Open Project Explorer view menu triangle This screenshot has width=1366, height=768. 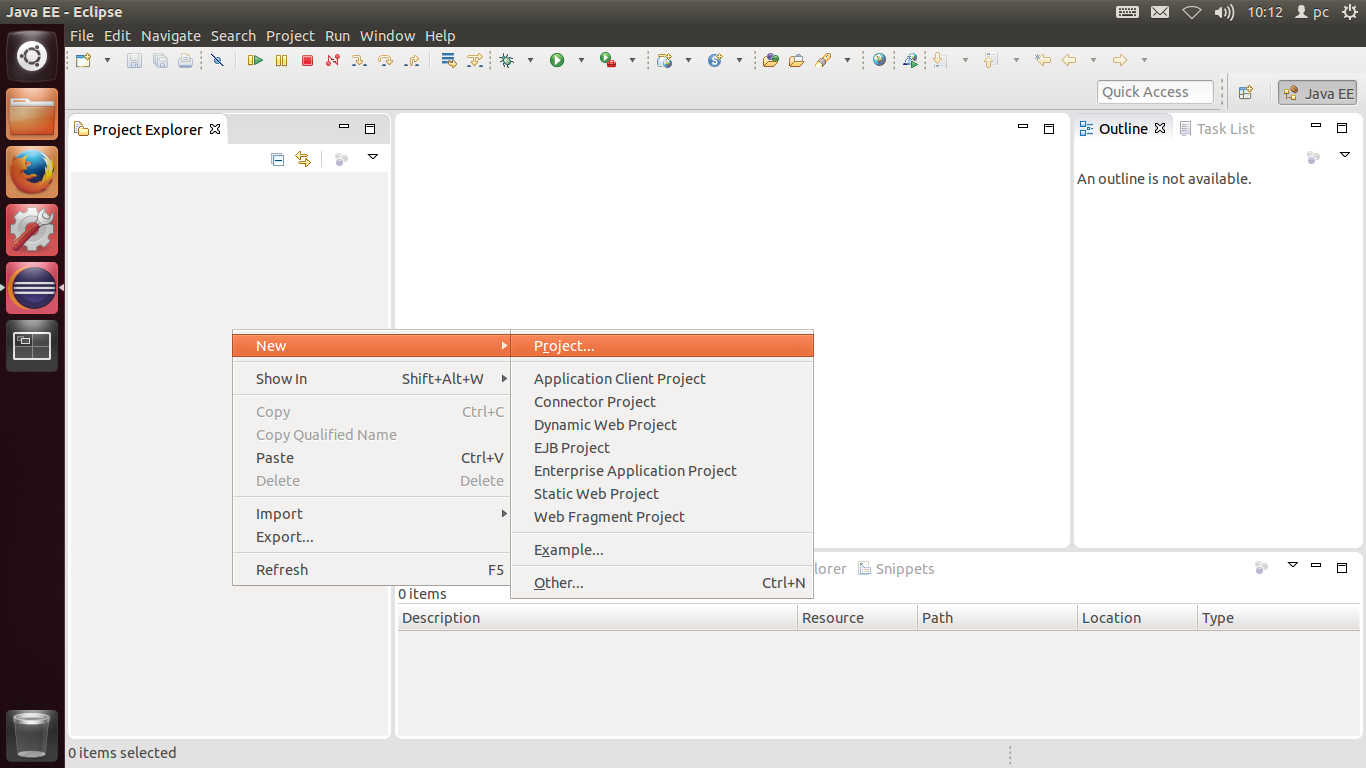(373, 157)
